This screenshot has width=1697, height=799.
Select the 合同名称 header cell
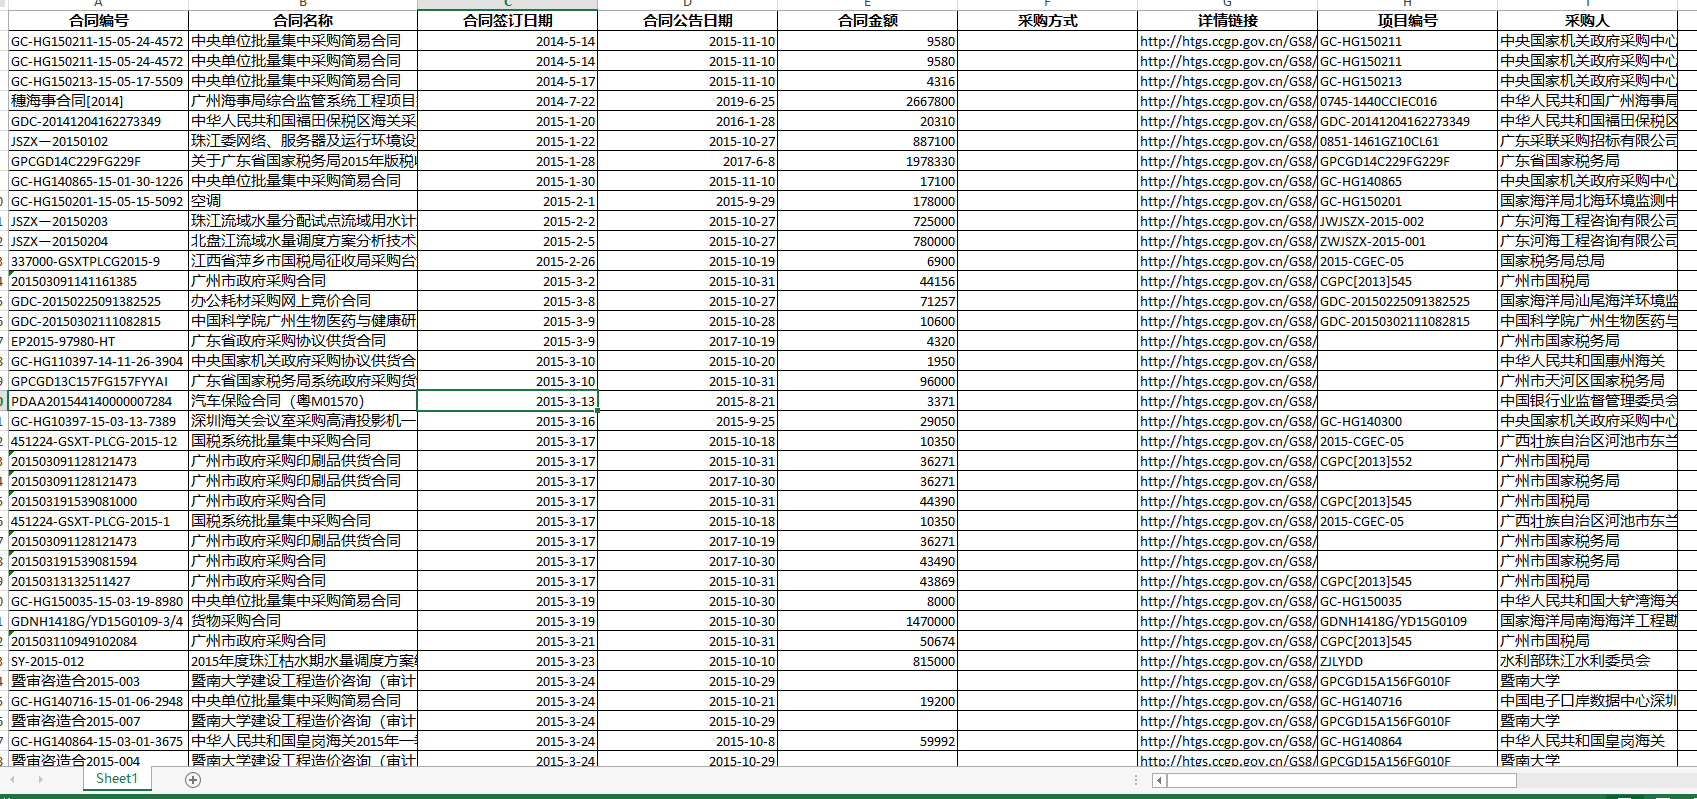tap(303, 21)
